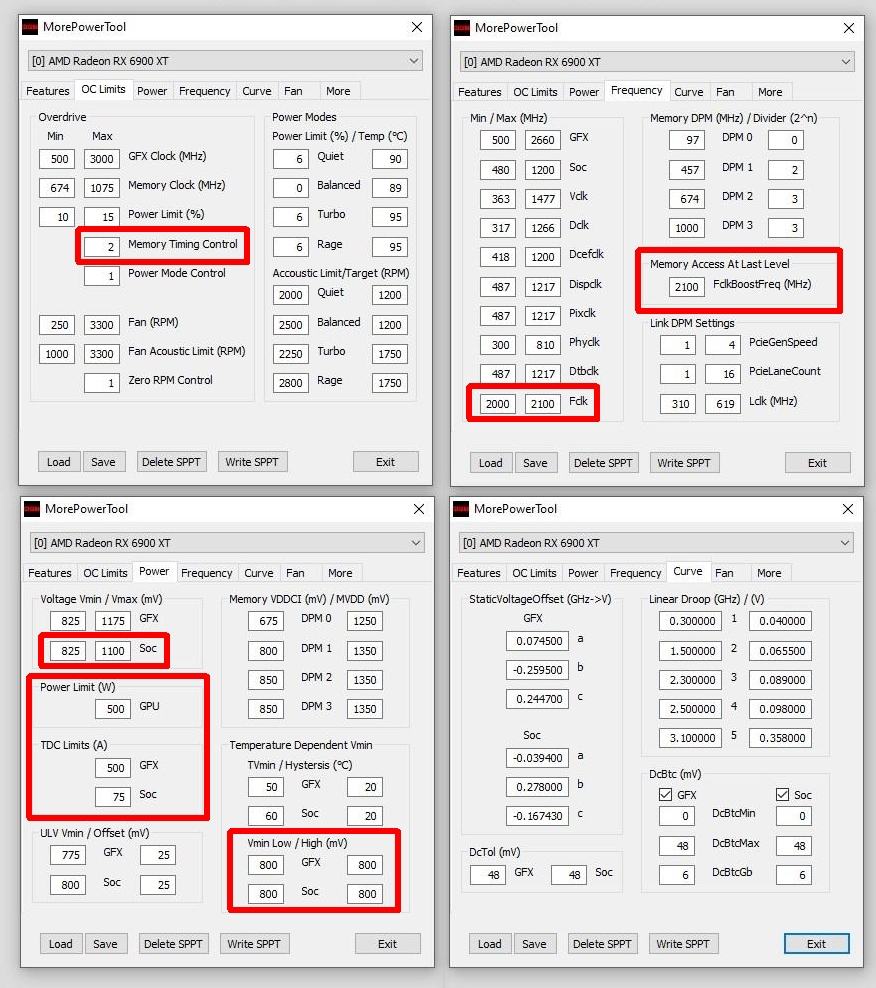Select the GFX Clock max field showing 3000
The height and width of the screenshot is (988, 876).
click(x=101, y=159)
